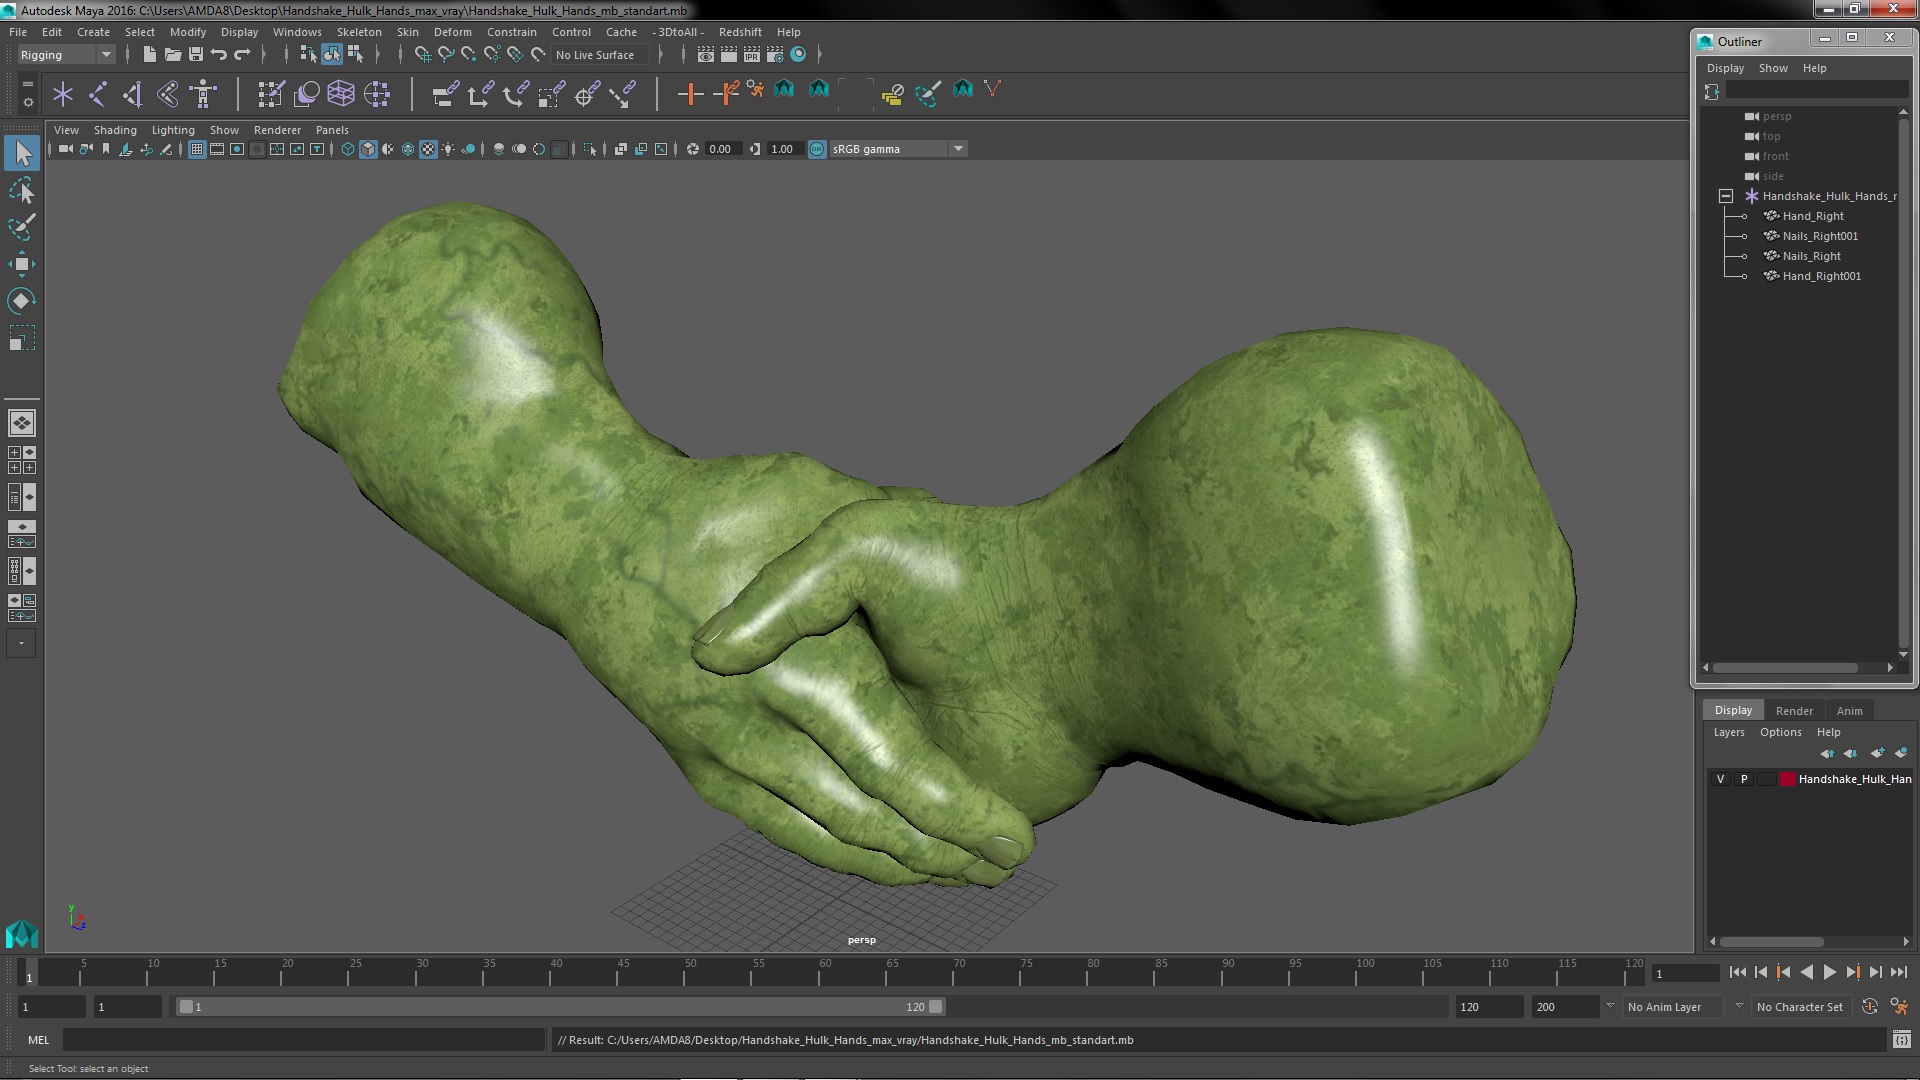
Task: Click the Create Lattice icon
Action: 341,94
